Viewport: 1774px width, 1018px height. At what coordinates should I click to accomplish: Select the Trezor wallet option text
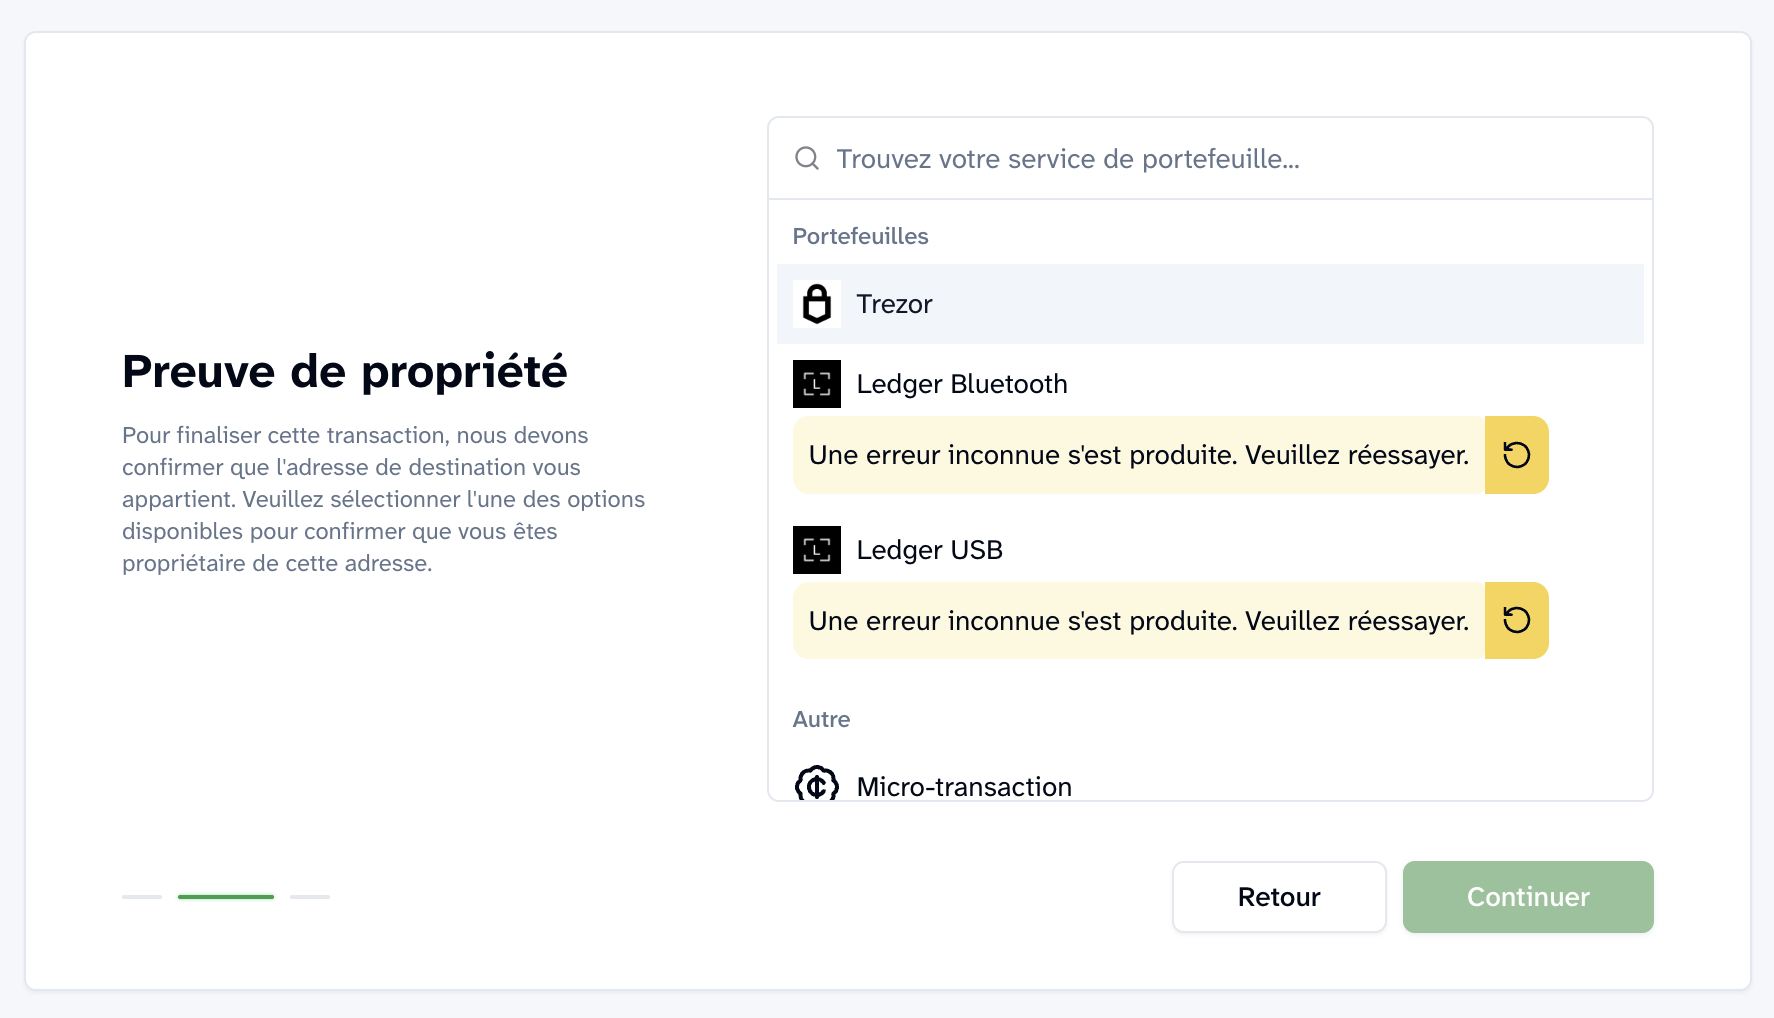pos(894,304)
